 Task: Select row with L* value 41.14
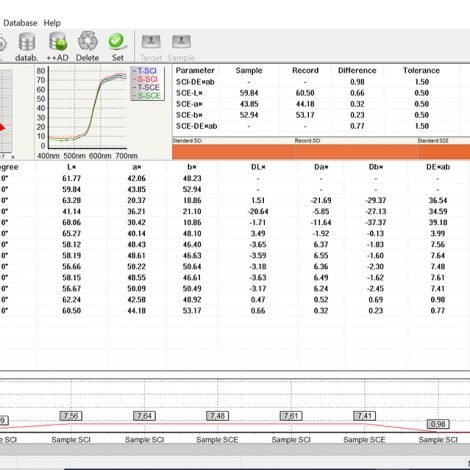[235, 211]
